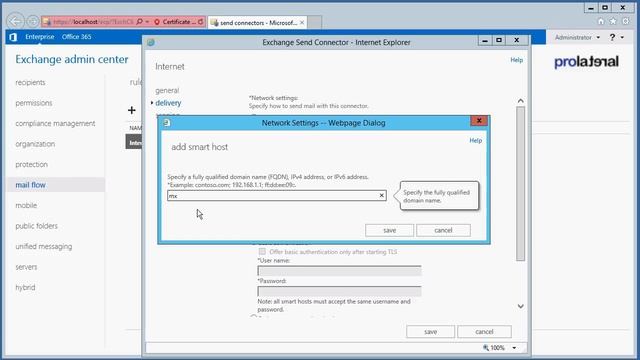This screenshot has width=640, height=360.
Task: Click save in the Send Connector window
Action: click(x=430, y=331)
